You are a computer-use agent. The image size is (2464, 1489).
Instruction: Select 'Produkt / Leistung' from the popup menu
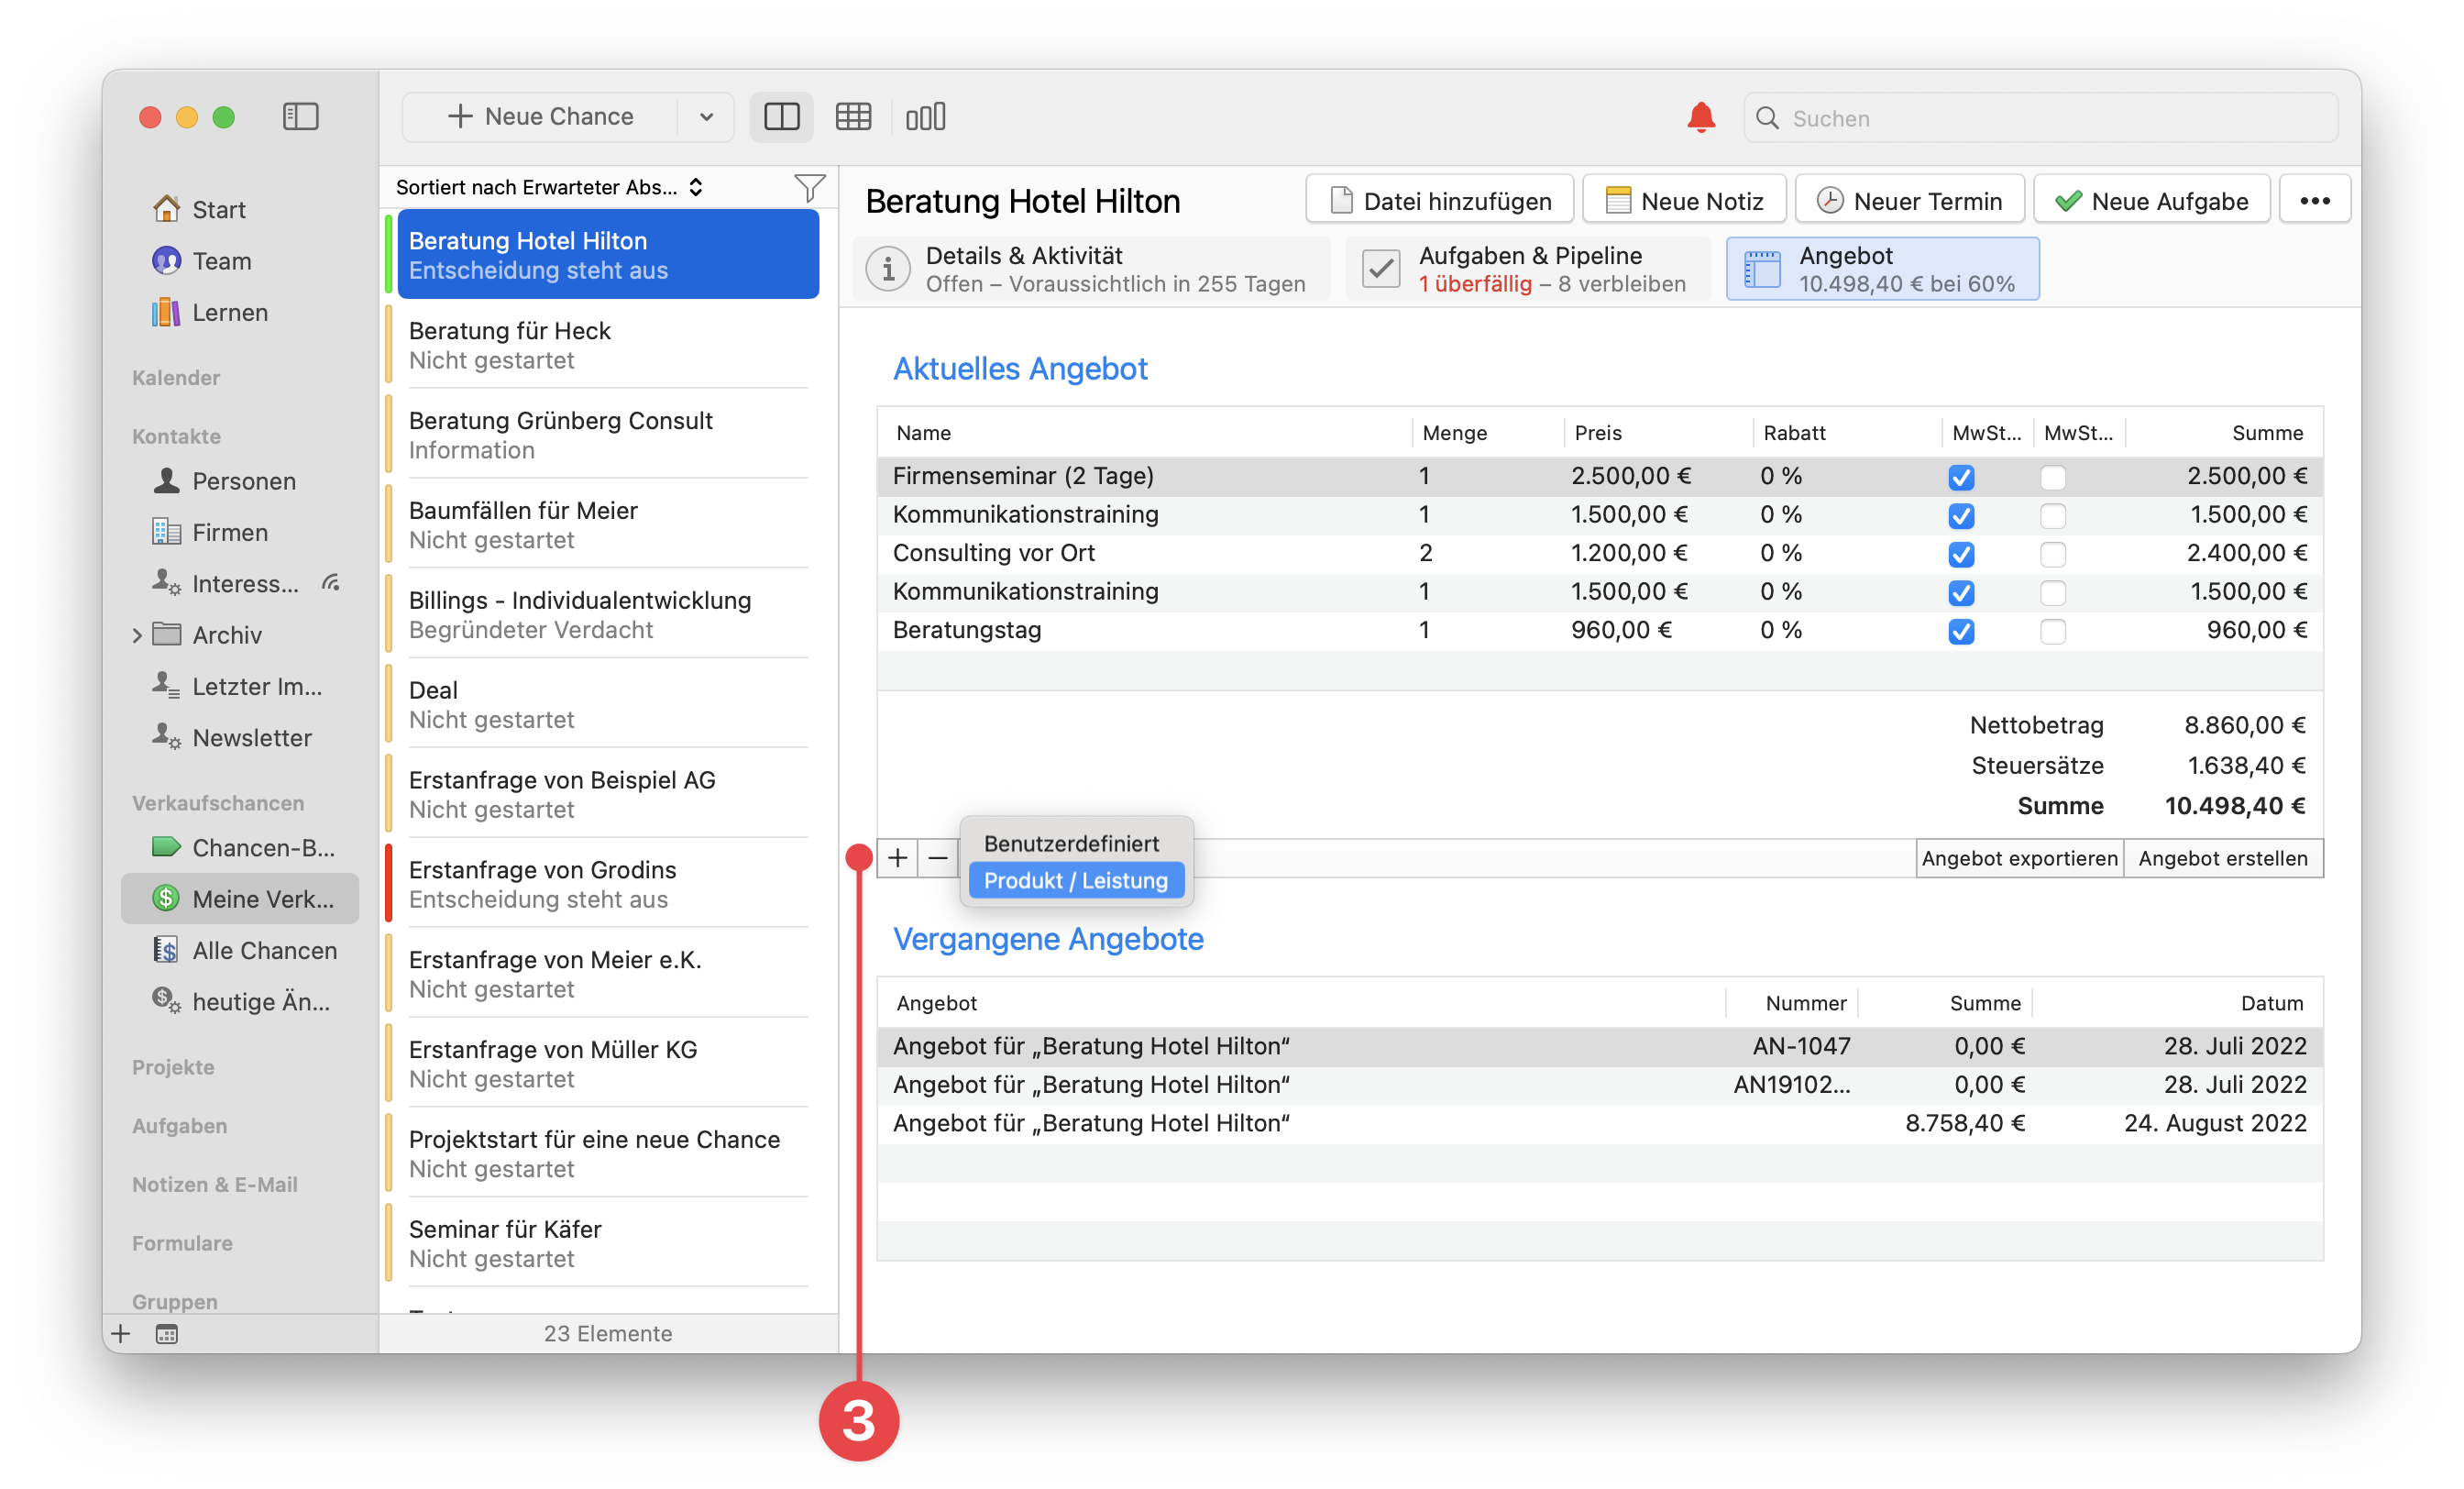[x=1076, y=881]
